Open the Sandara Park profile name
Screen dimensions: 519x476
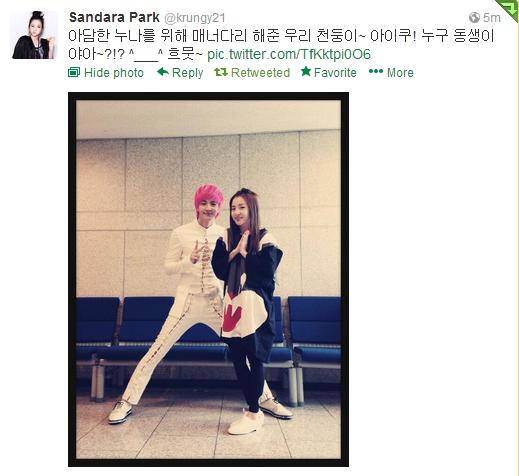point(114,17)
